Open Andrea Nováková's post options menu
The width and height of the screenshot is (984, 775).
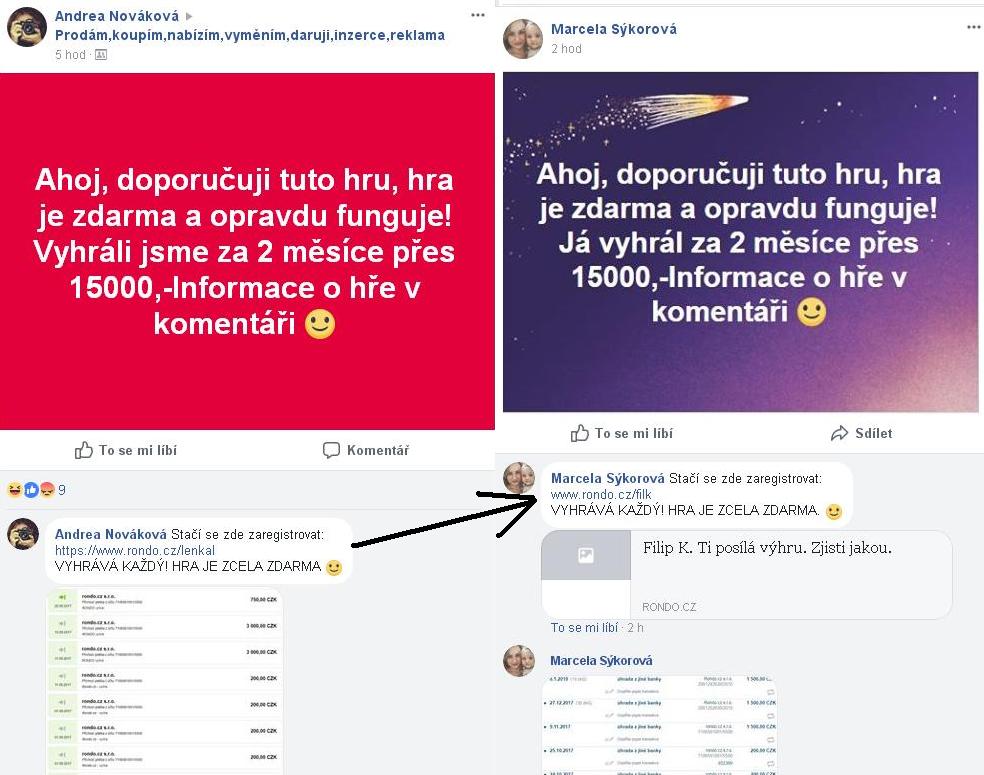478,15
